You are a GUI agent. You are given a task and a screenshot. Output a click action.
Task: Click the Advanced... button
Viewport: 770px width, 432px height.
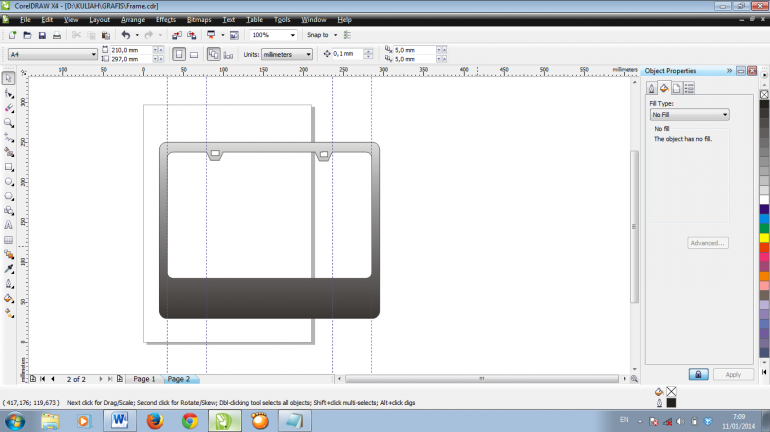[708, 243]
